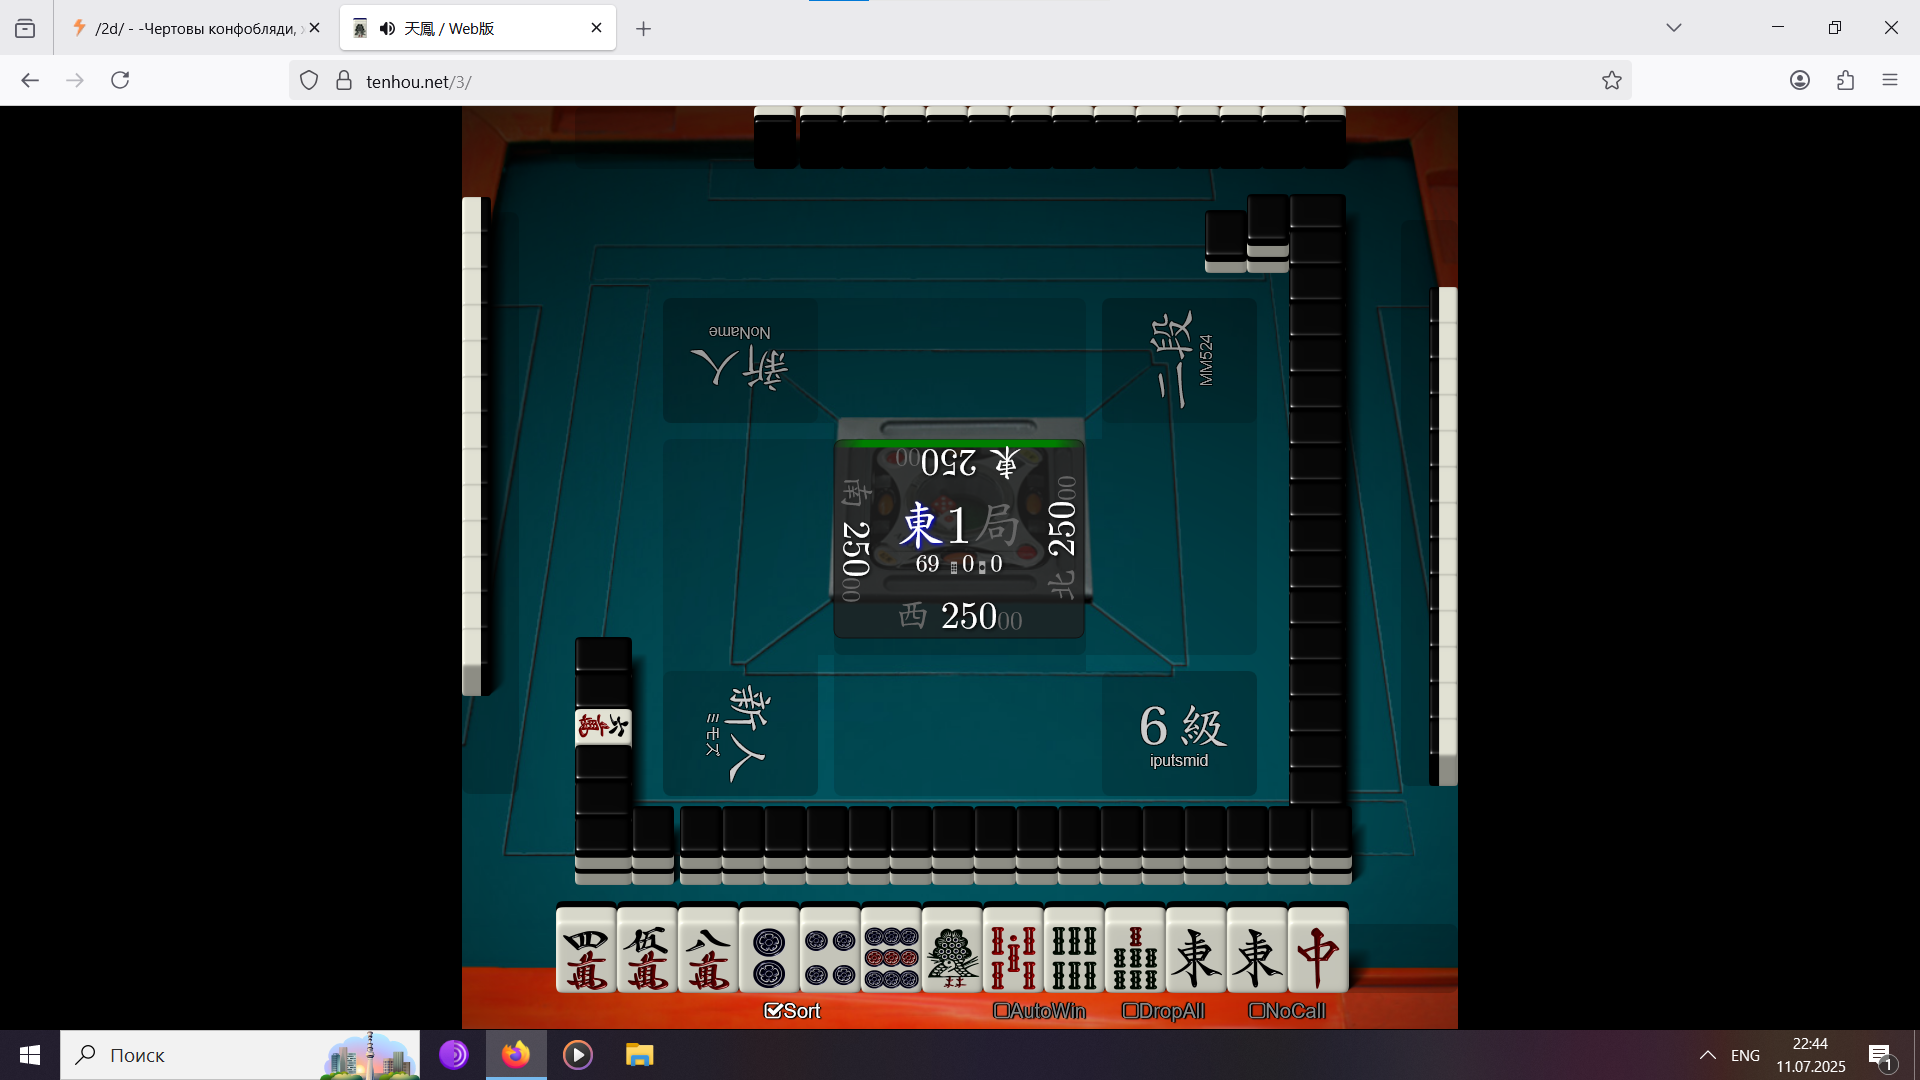1920x1080 pixels.
Task: Select the two of circles tile
Action: [769, 950]
